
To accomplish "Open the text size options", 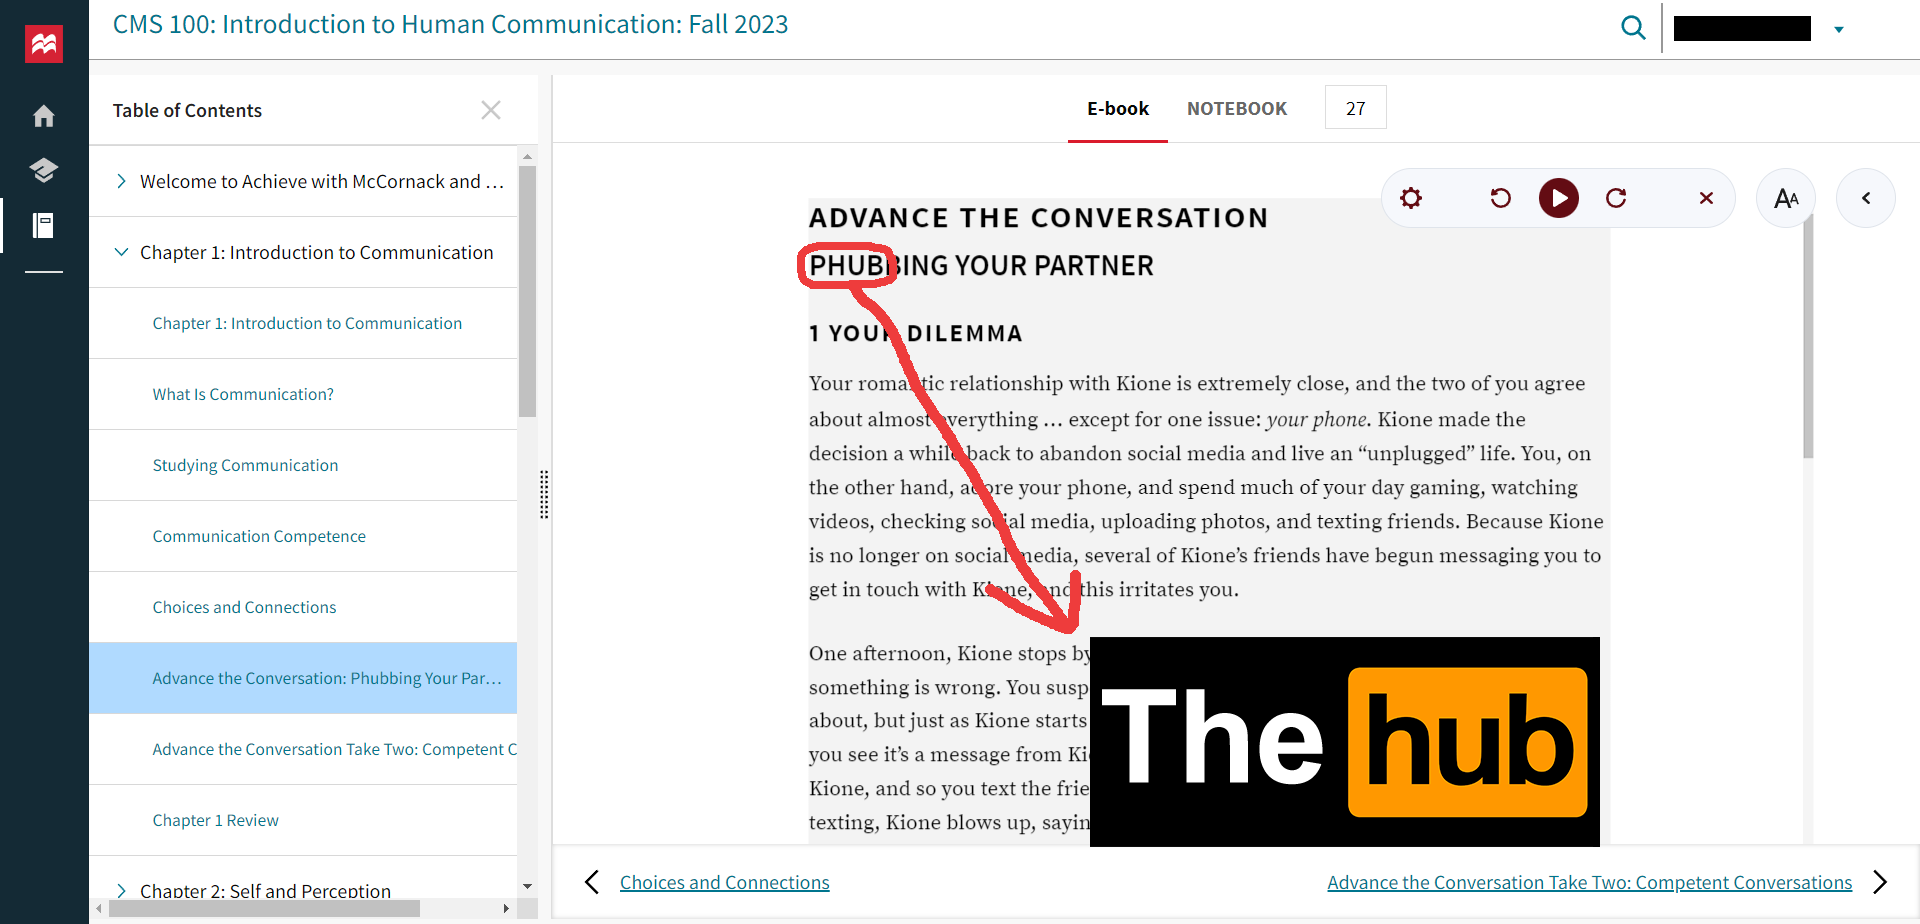I will click(x=1786, y=198).
